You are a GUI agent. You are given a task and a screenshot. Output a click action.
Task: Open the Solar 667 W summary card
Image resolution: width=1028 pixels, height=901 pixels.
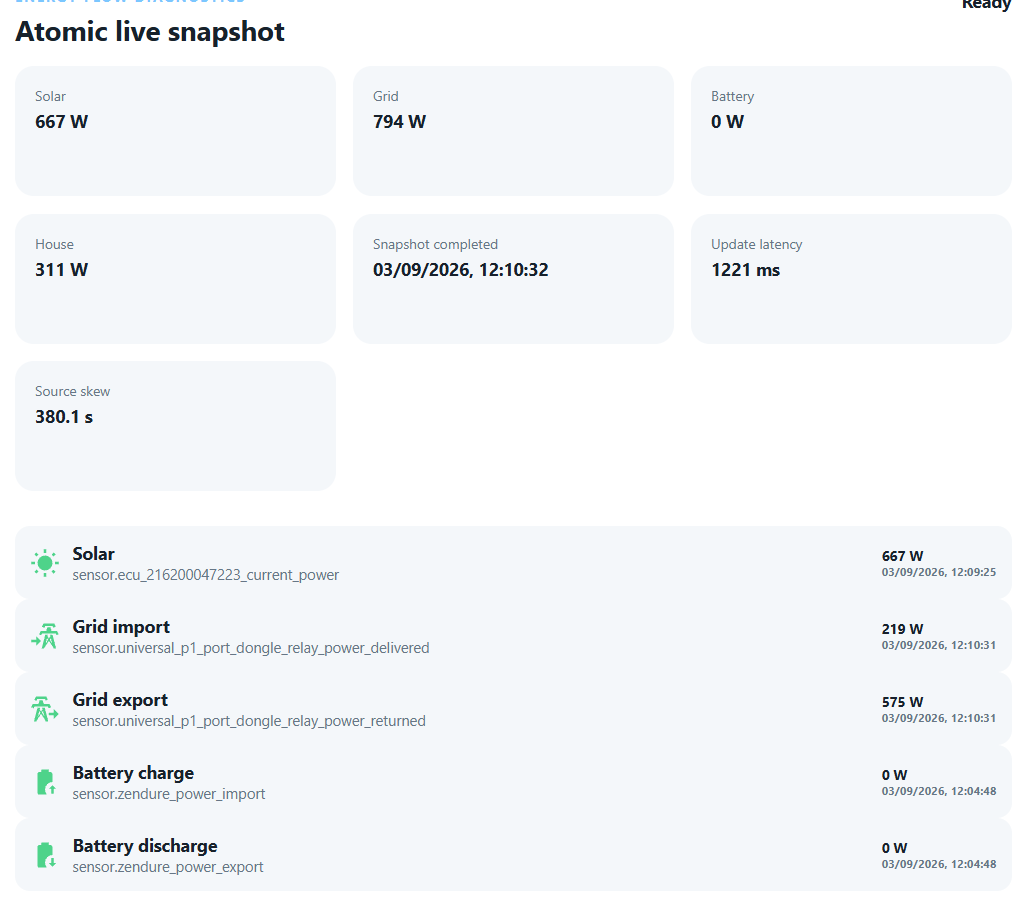click(x=175, y=130)
